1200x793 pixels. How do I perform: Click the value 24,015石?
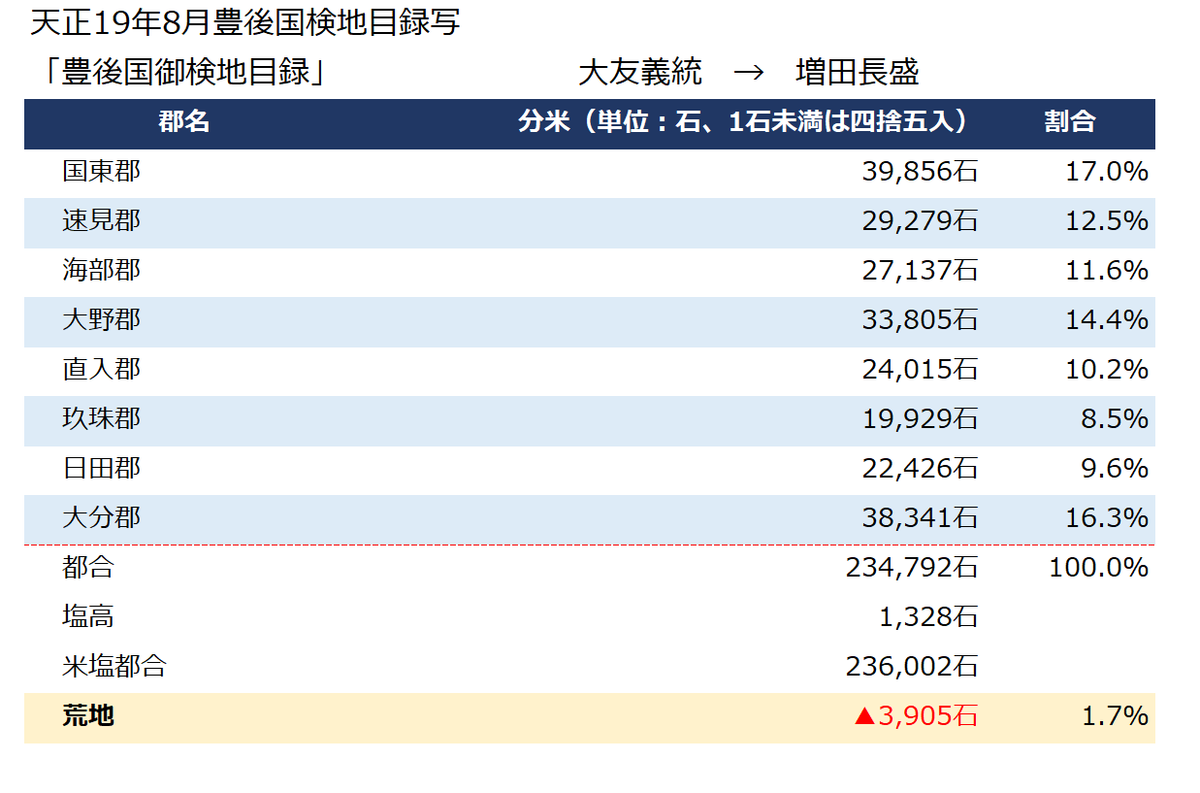pyautogui.click(x=920, y=370)
